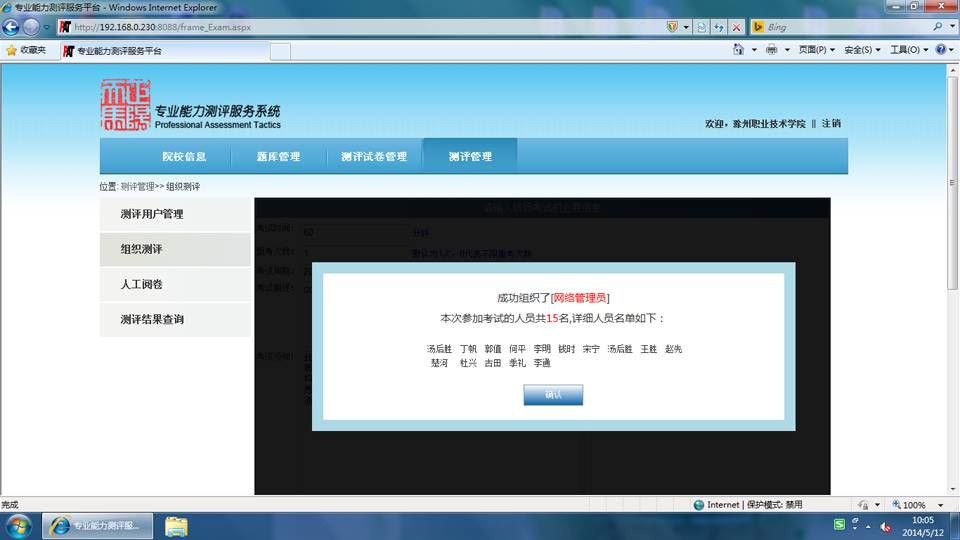Go back with the browser Back arrow
This screenshot has height=540, width=960.
11,27
